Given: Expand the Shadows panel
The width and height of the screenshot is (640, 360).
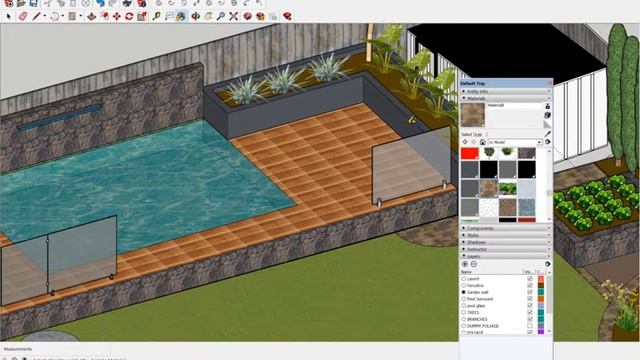Looking at the screenshot, I should [506, 242].
